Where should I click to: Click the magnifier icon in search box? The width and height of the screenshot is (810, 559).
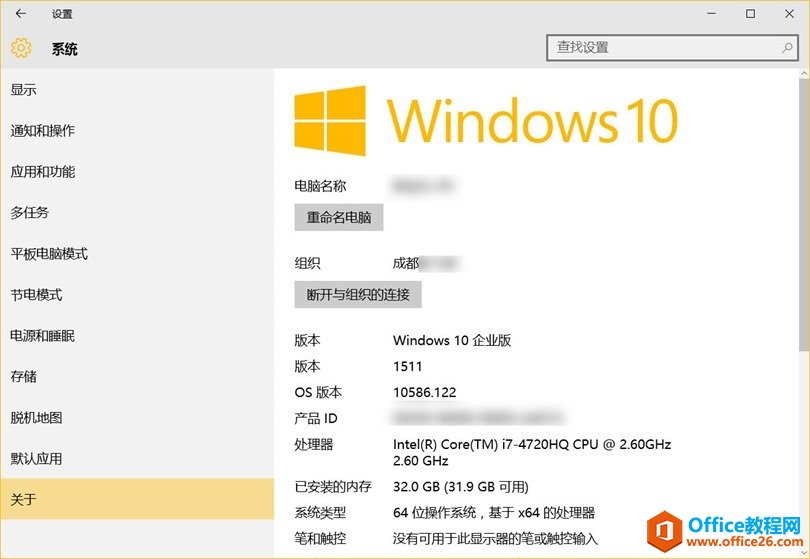click(787, 48)
